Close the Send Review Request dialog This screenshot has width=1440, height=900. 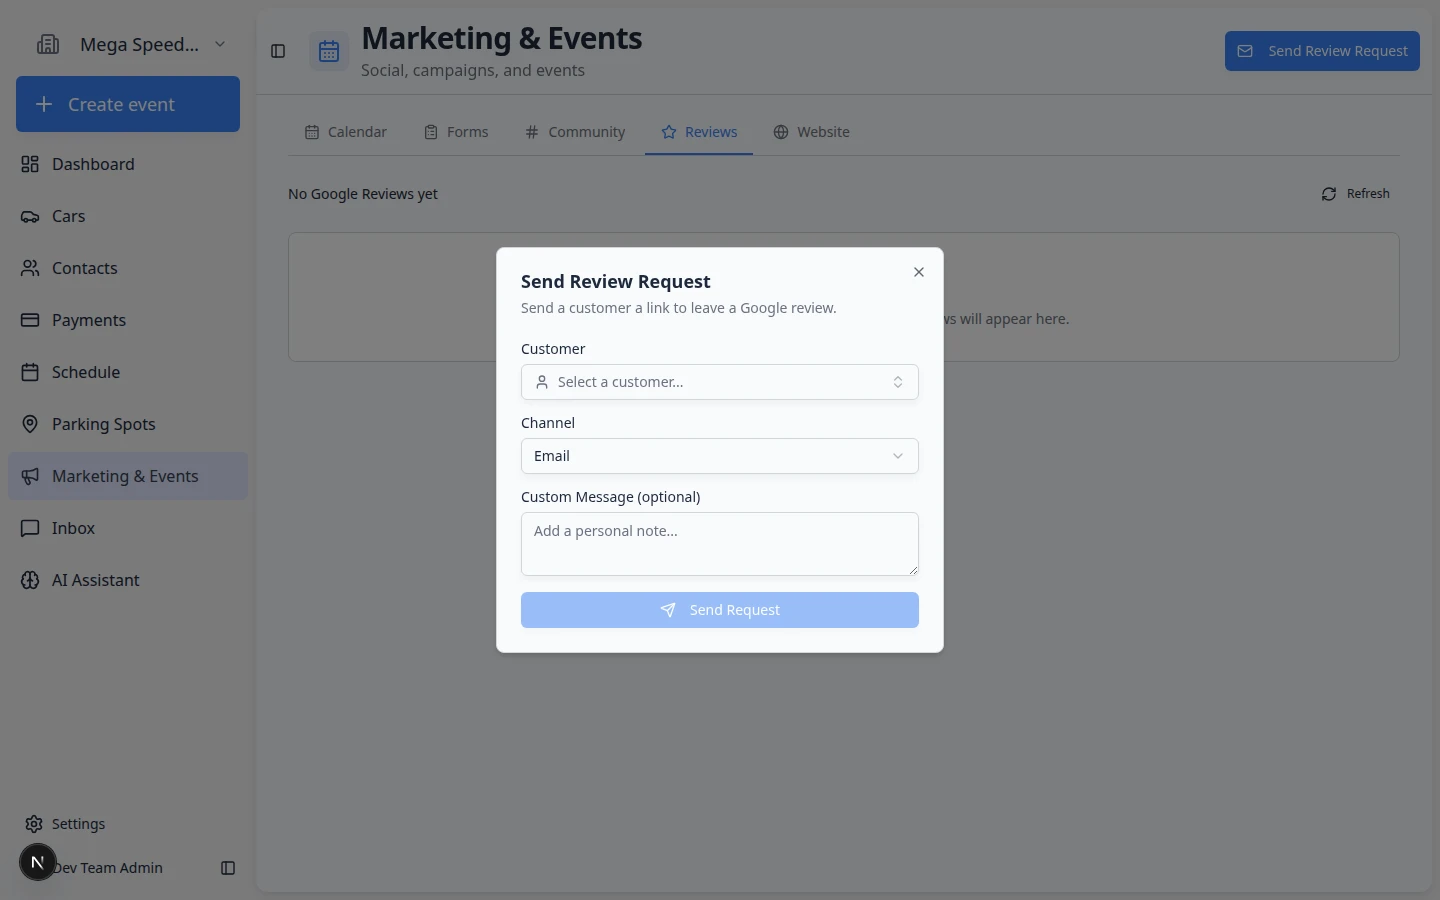[x=919, y=272]
